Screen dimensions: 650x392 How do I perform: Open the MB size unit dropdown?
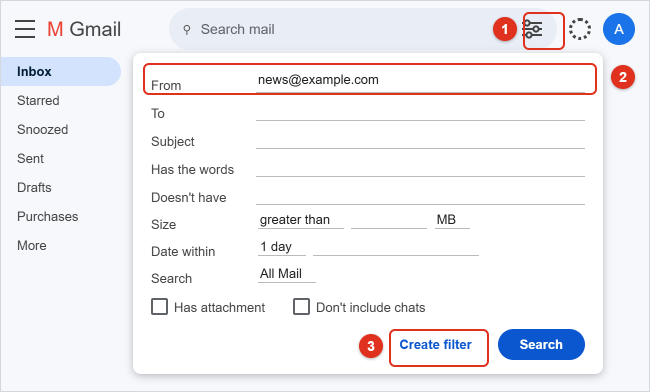click(x=452, y=220)
